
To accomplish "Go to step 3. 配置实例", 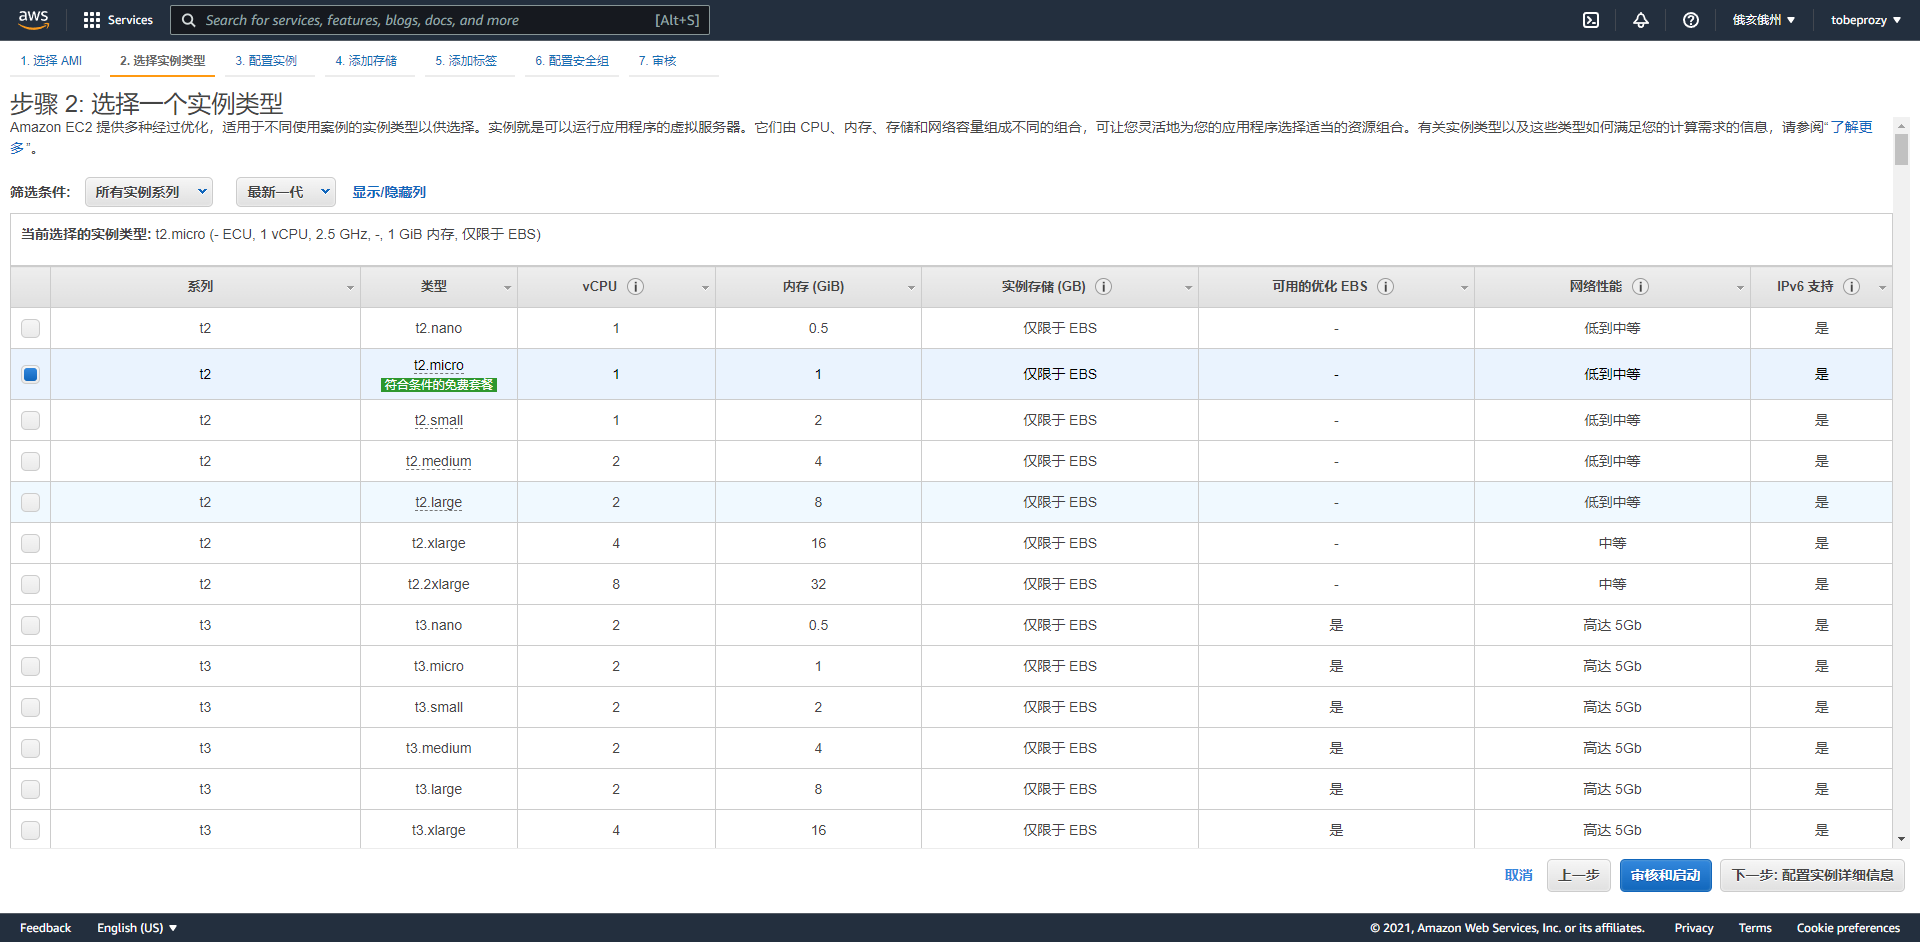I will [266, 61].
